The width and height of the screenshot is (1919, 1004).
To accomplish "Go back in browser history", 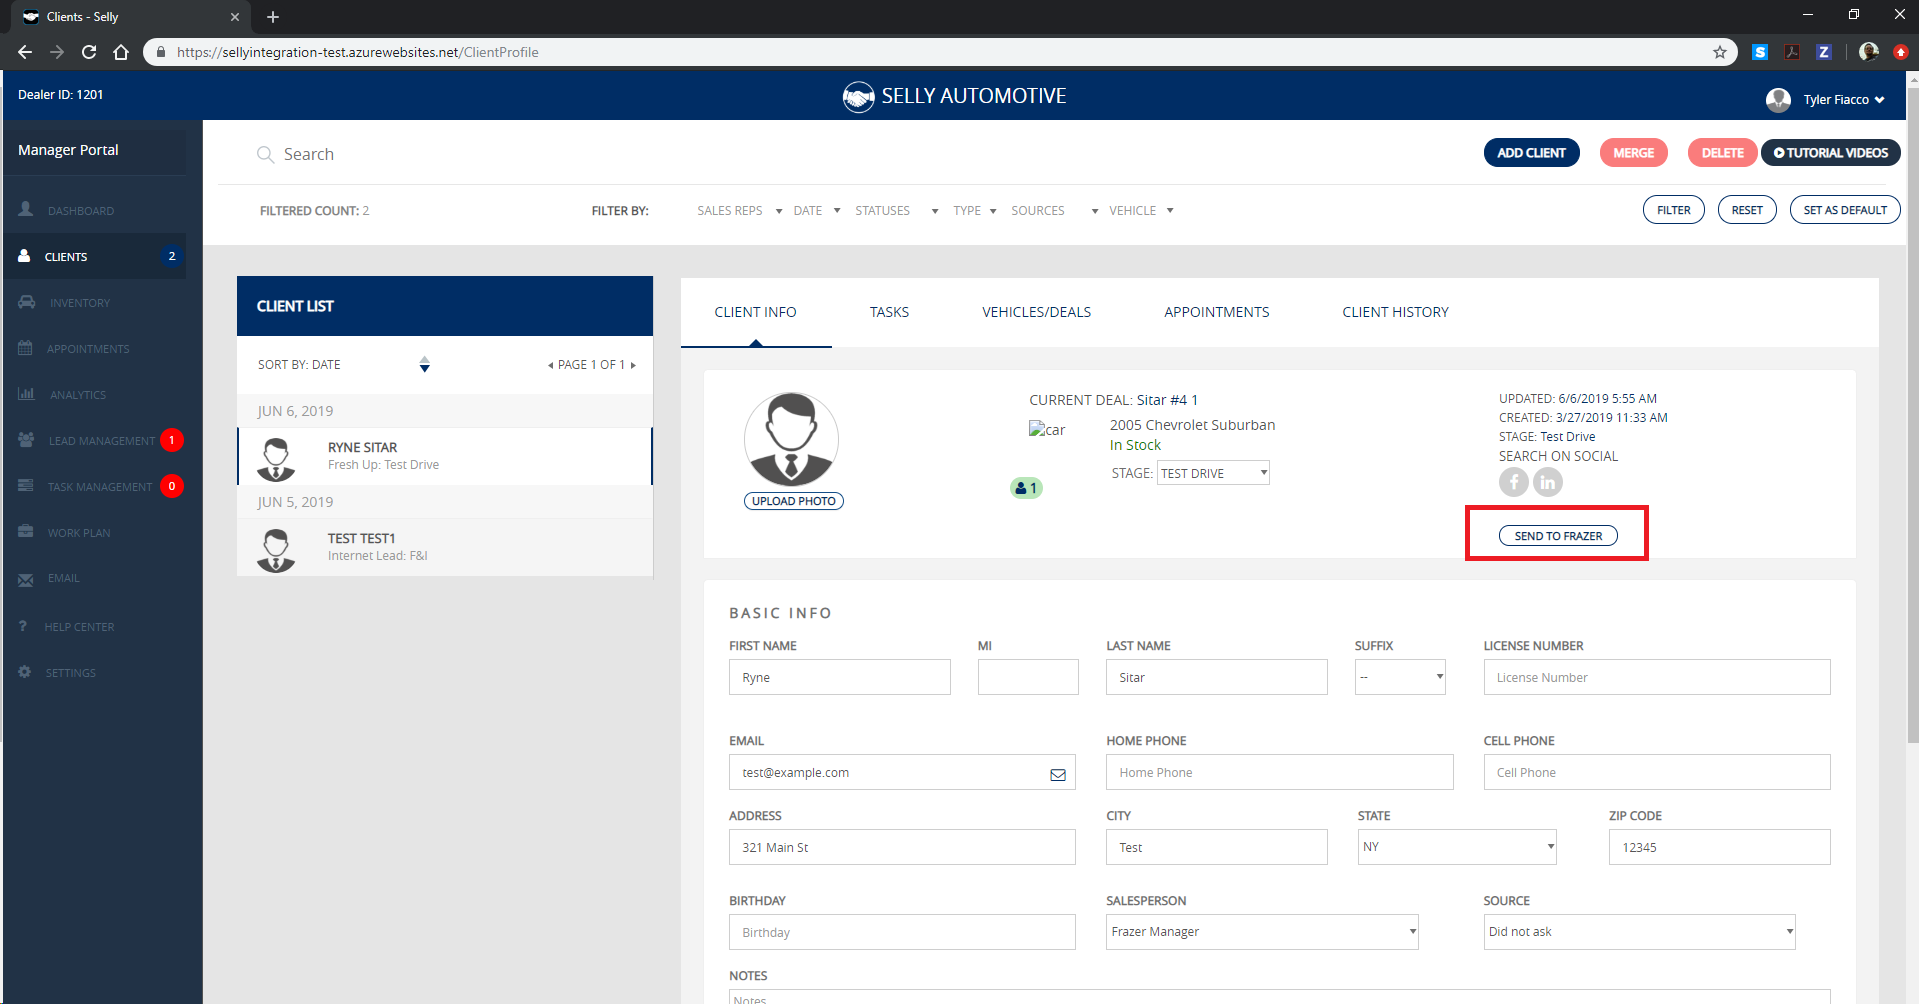I will (25, 52).
